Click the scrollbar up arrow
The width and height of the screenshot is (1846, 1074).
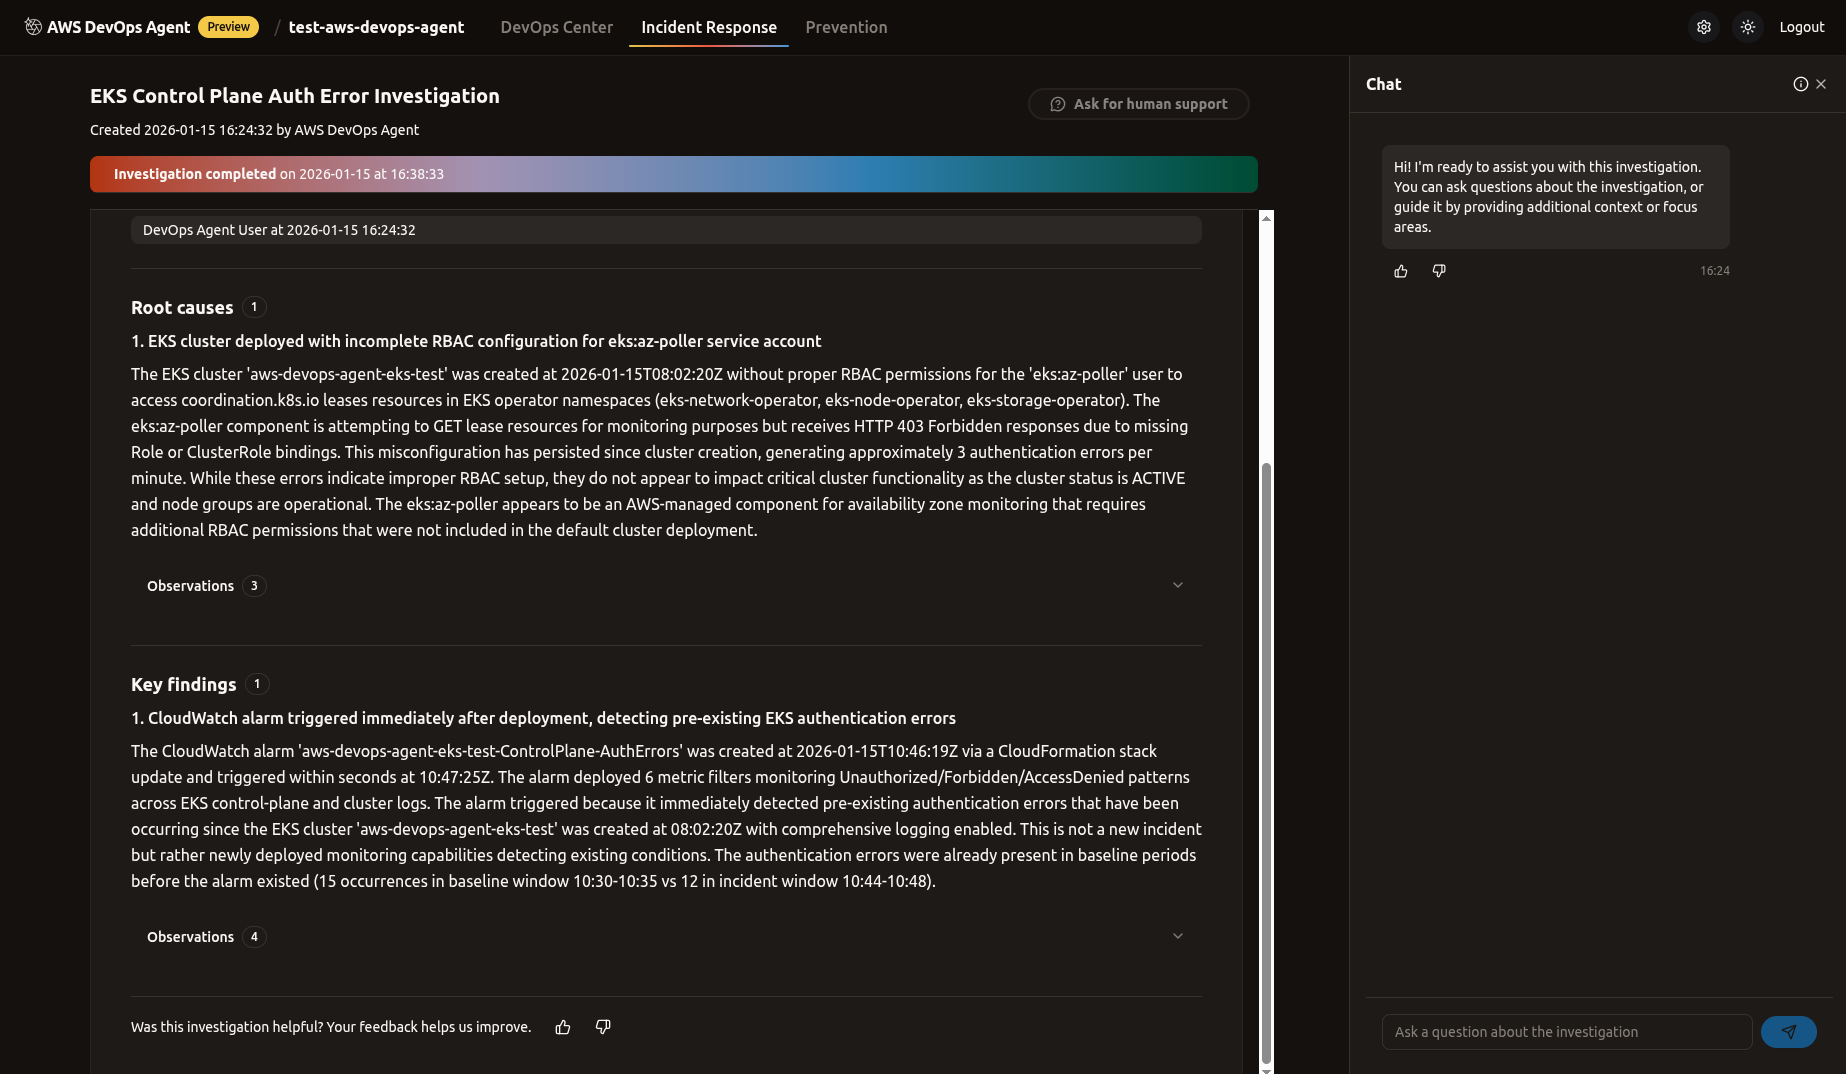tap(1267, 218)
